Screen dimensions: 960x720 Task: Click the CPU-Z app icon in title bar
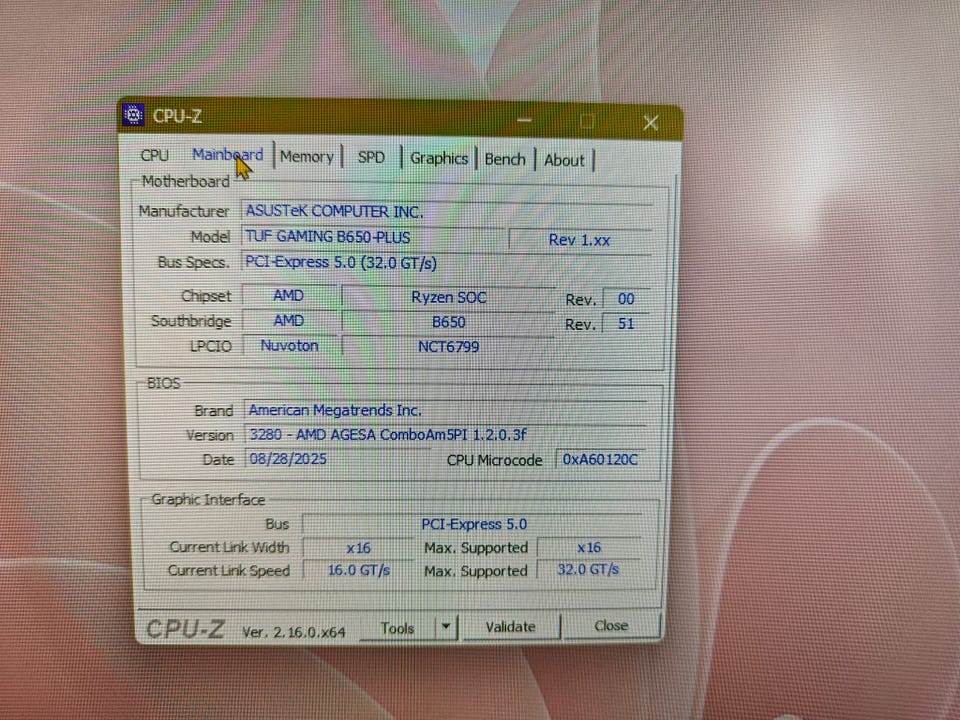coord(133,114)
